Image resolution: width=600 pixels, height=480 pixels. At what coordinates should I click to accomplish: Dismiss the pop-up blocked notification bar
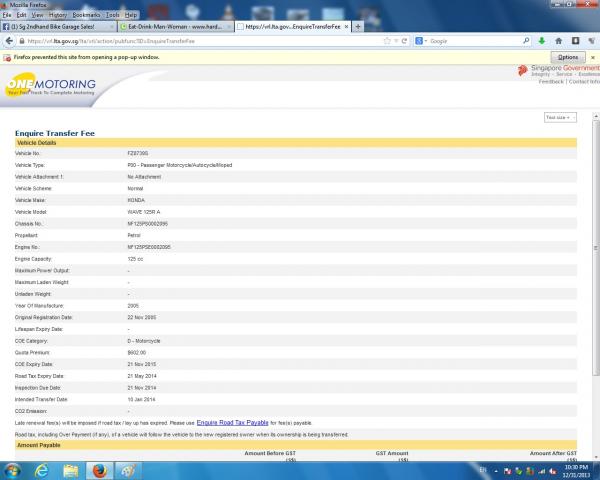pyautogui.click(x=593, y=57)
